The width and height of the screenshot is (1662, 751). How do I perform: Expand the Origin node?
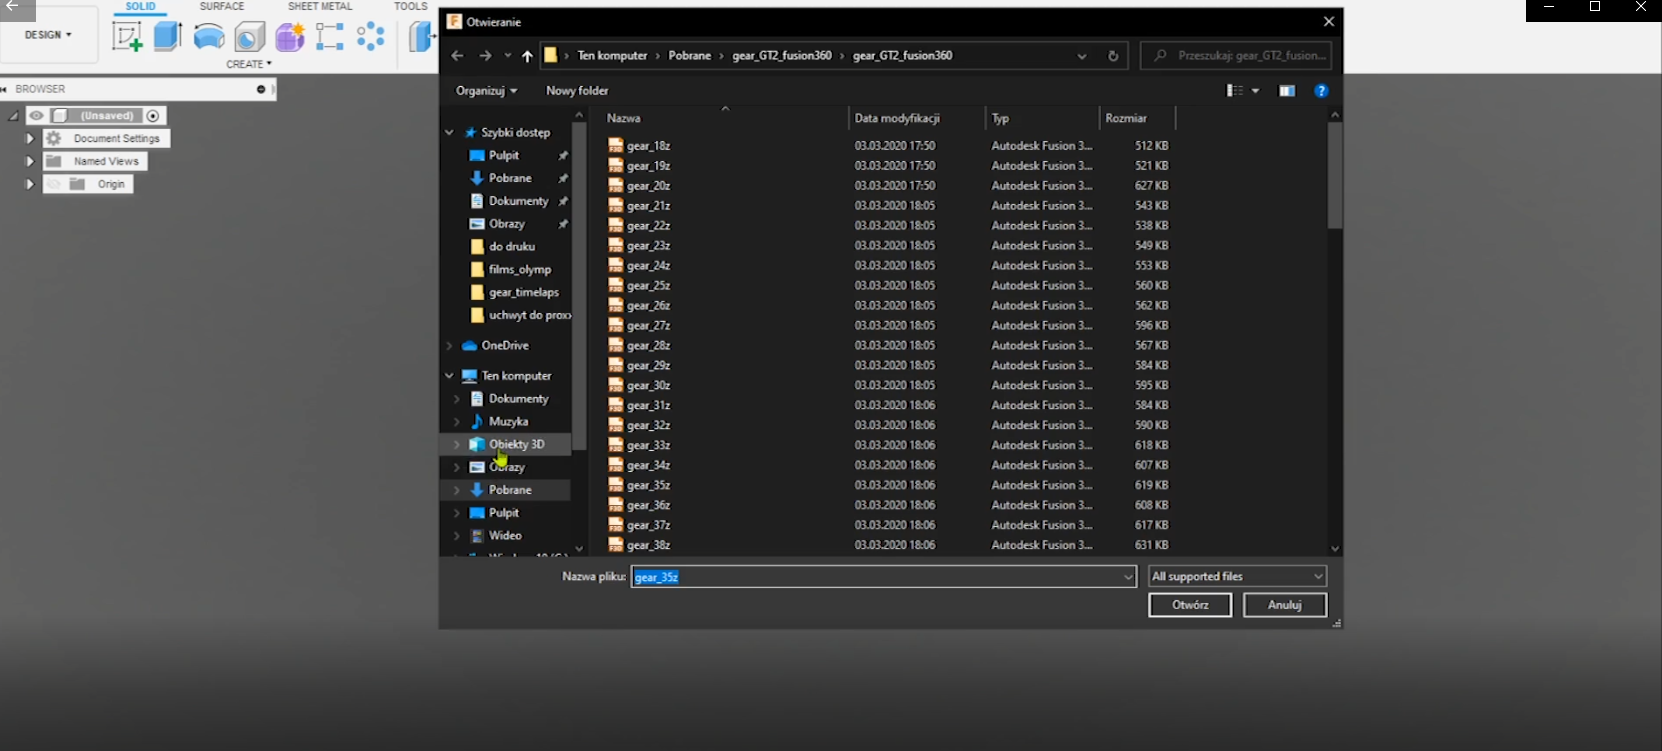pyautogui.click(x=30, y=184)
